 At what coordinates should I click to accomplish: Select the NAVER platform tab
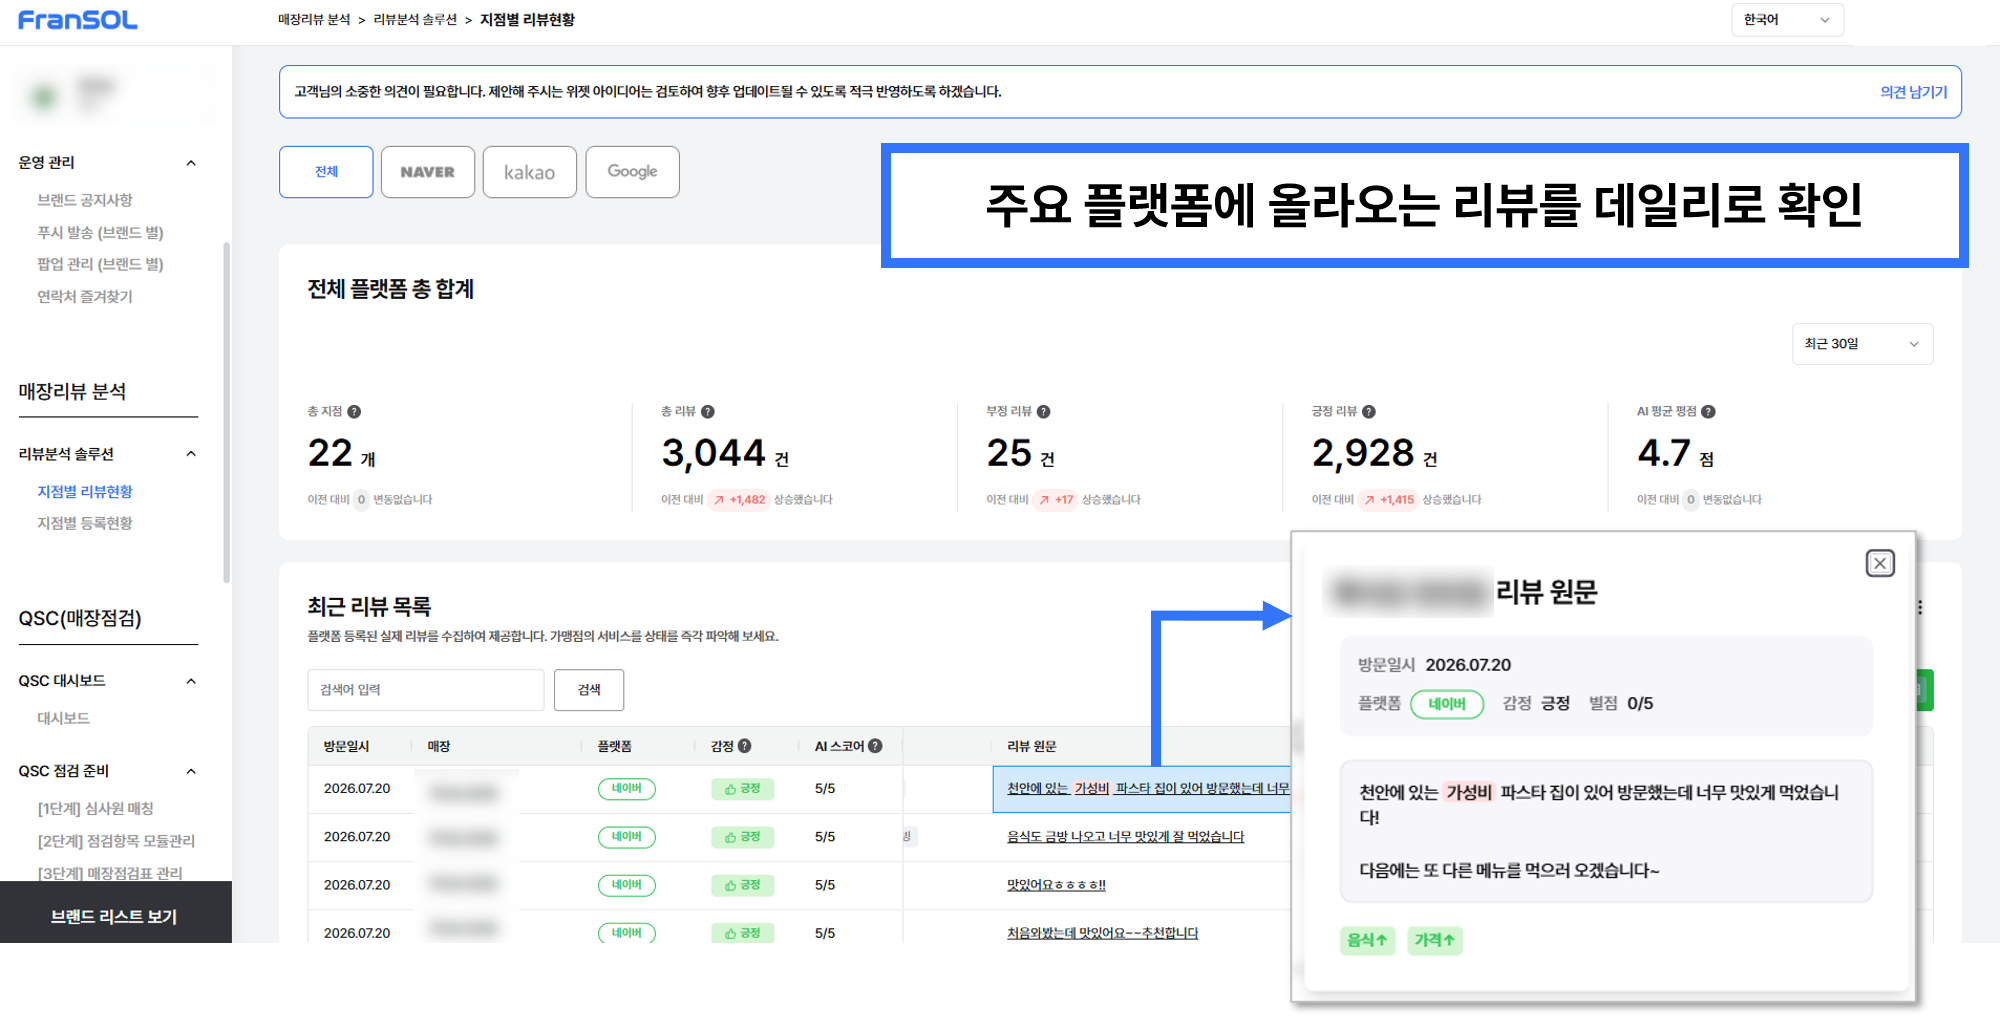[428, 172]
